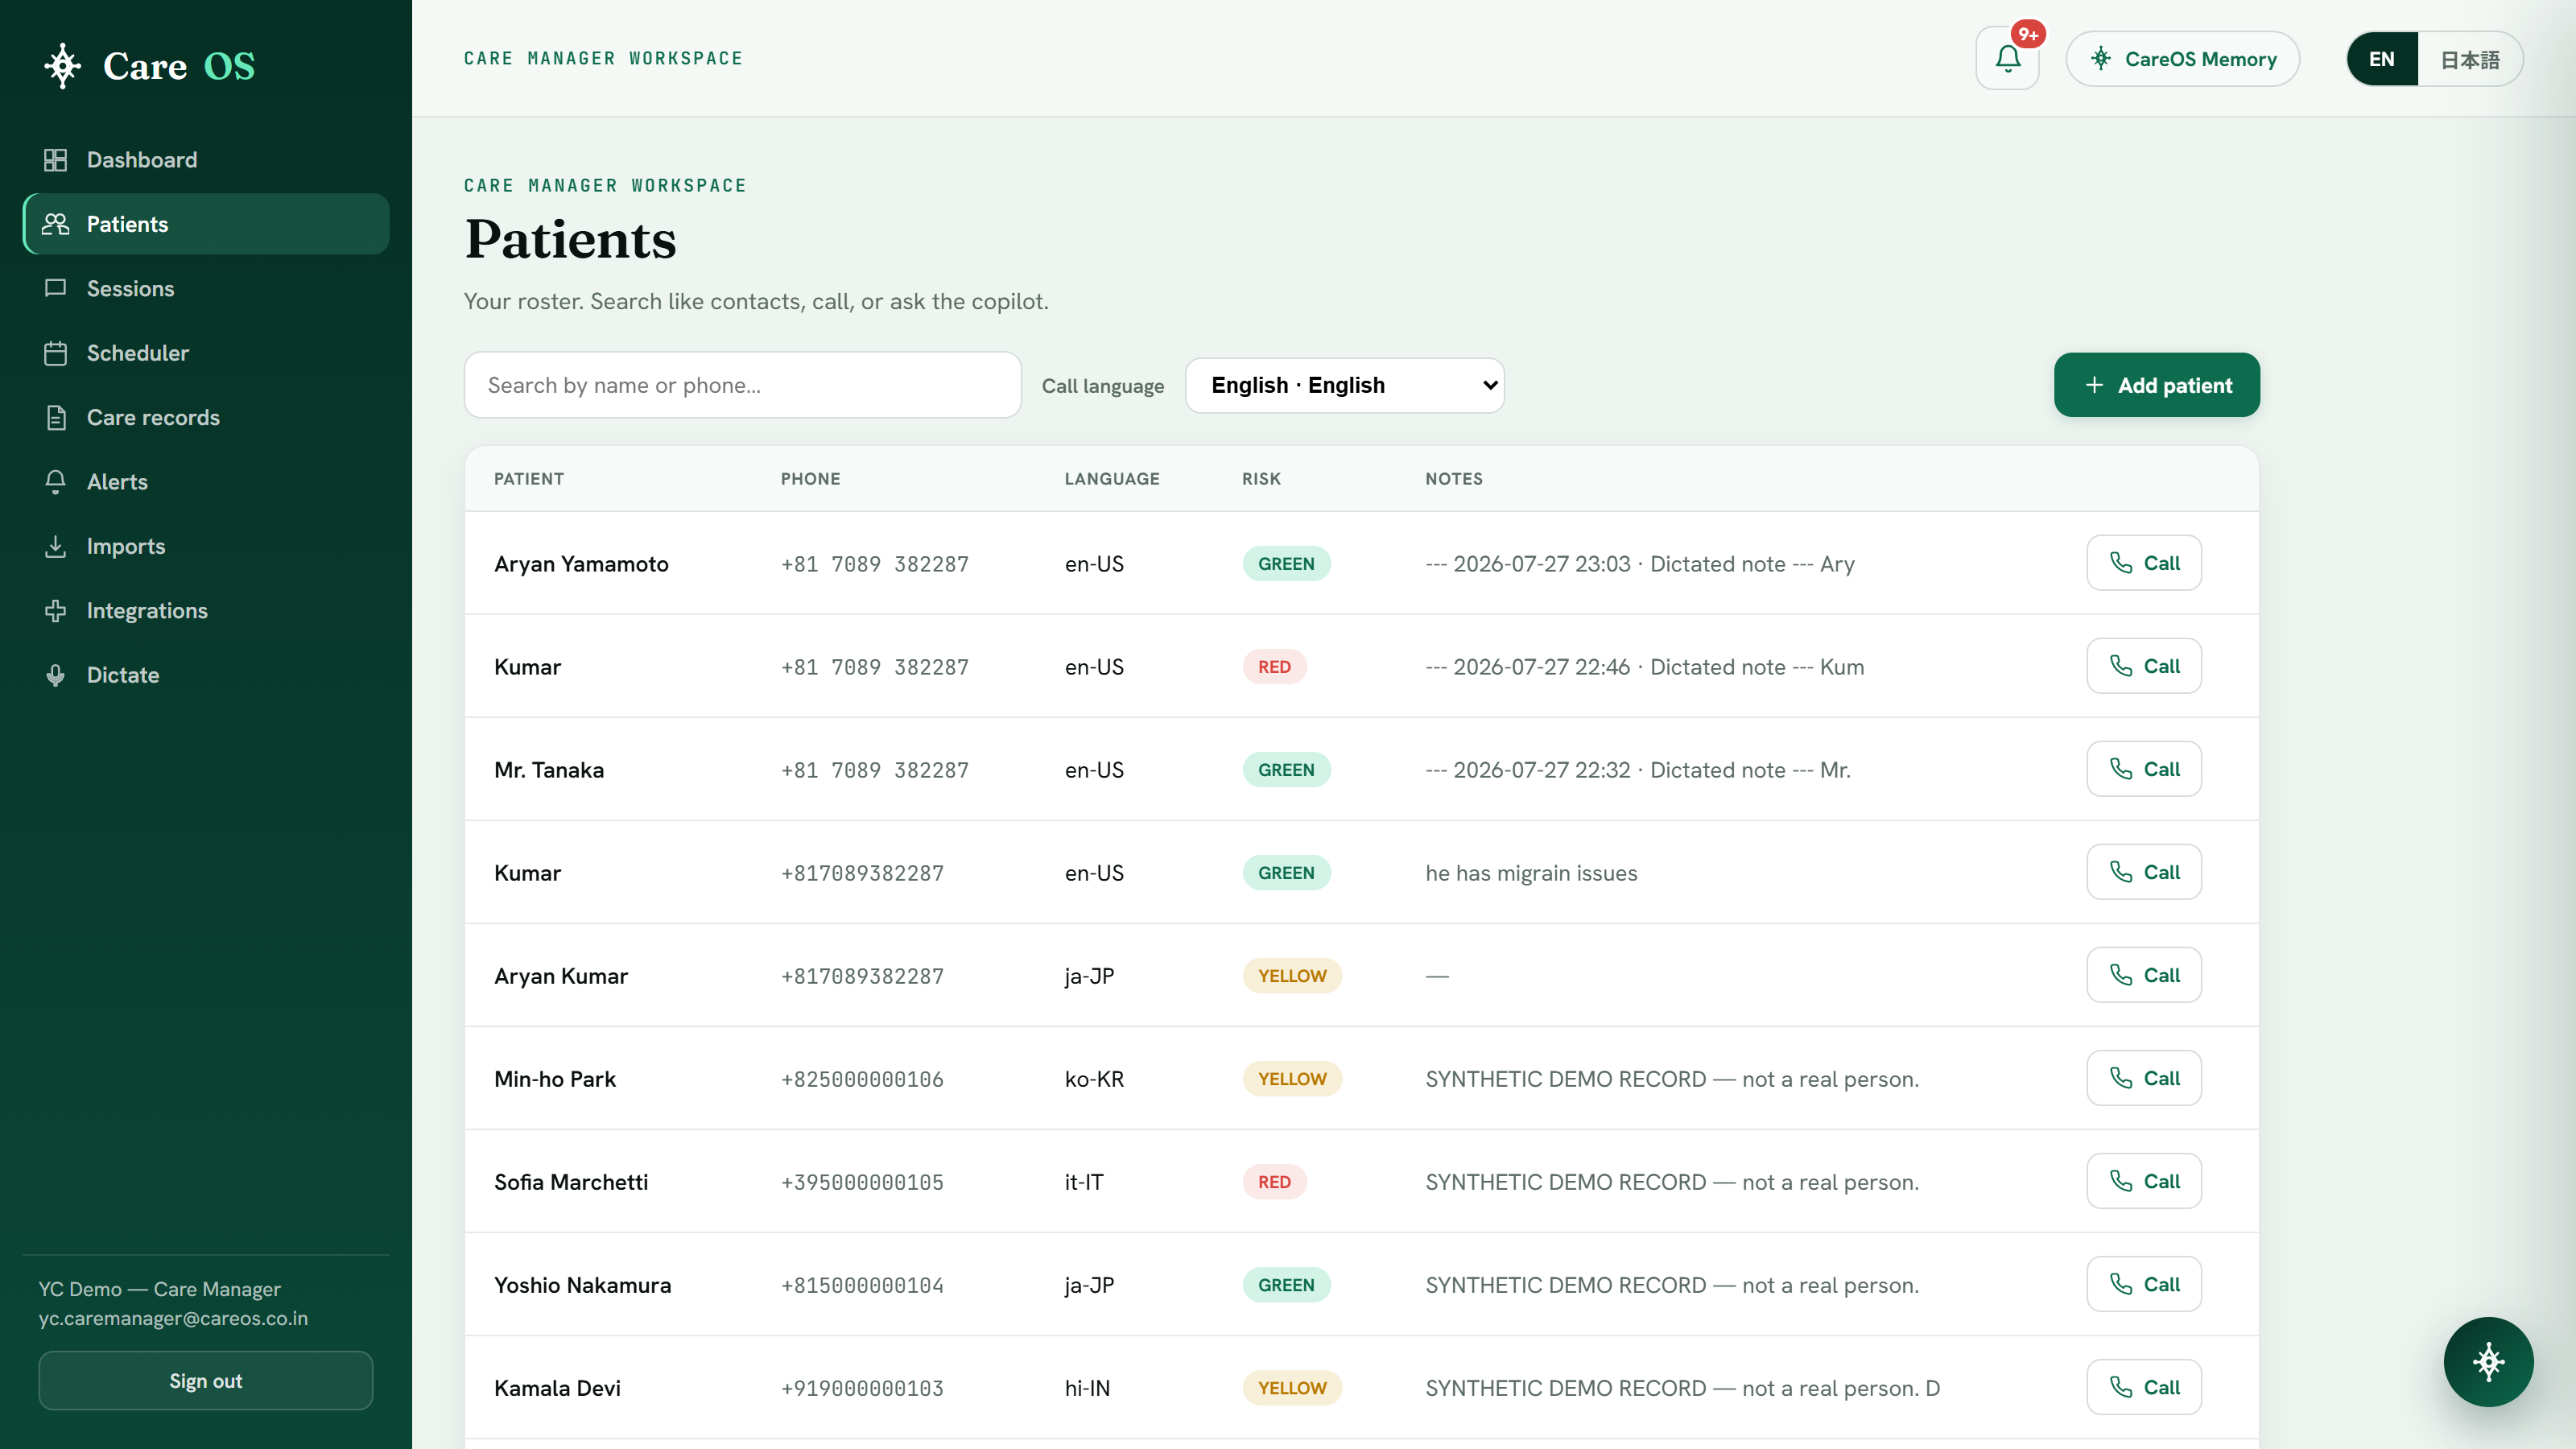
Task: Click phone number +395000000105
Action: (862, 1182)
